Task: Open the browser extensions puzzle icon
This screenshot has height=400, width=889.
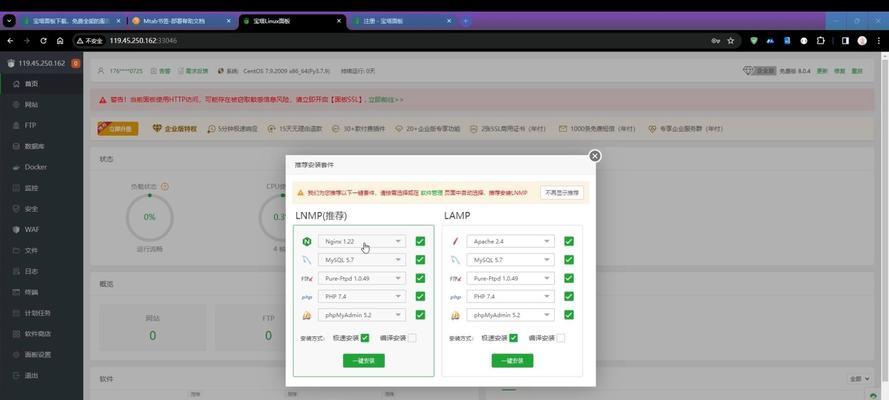Action: point(820,41)
